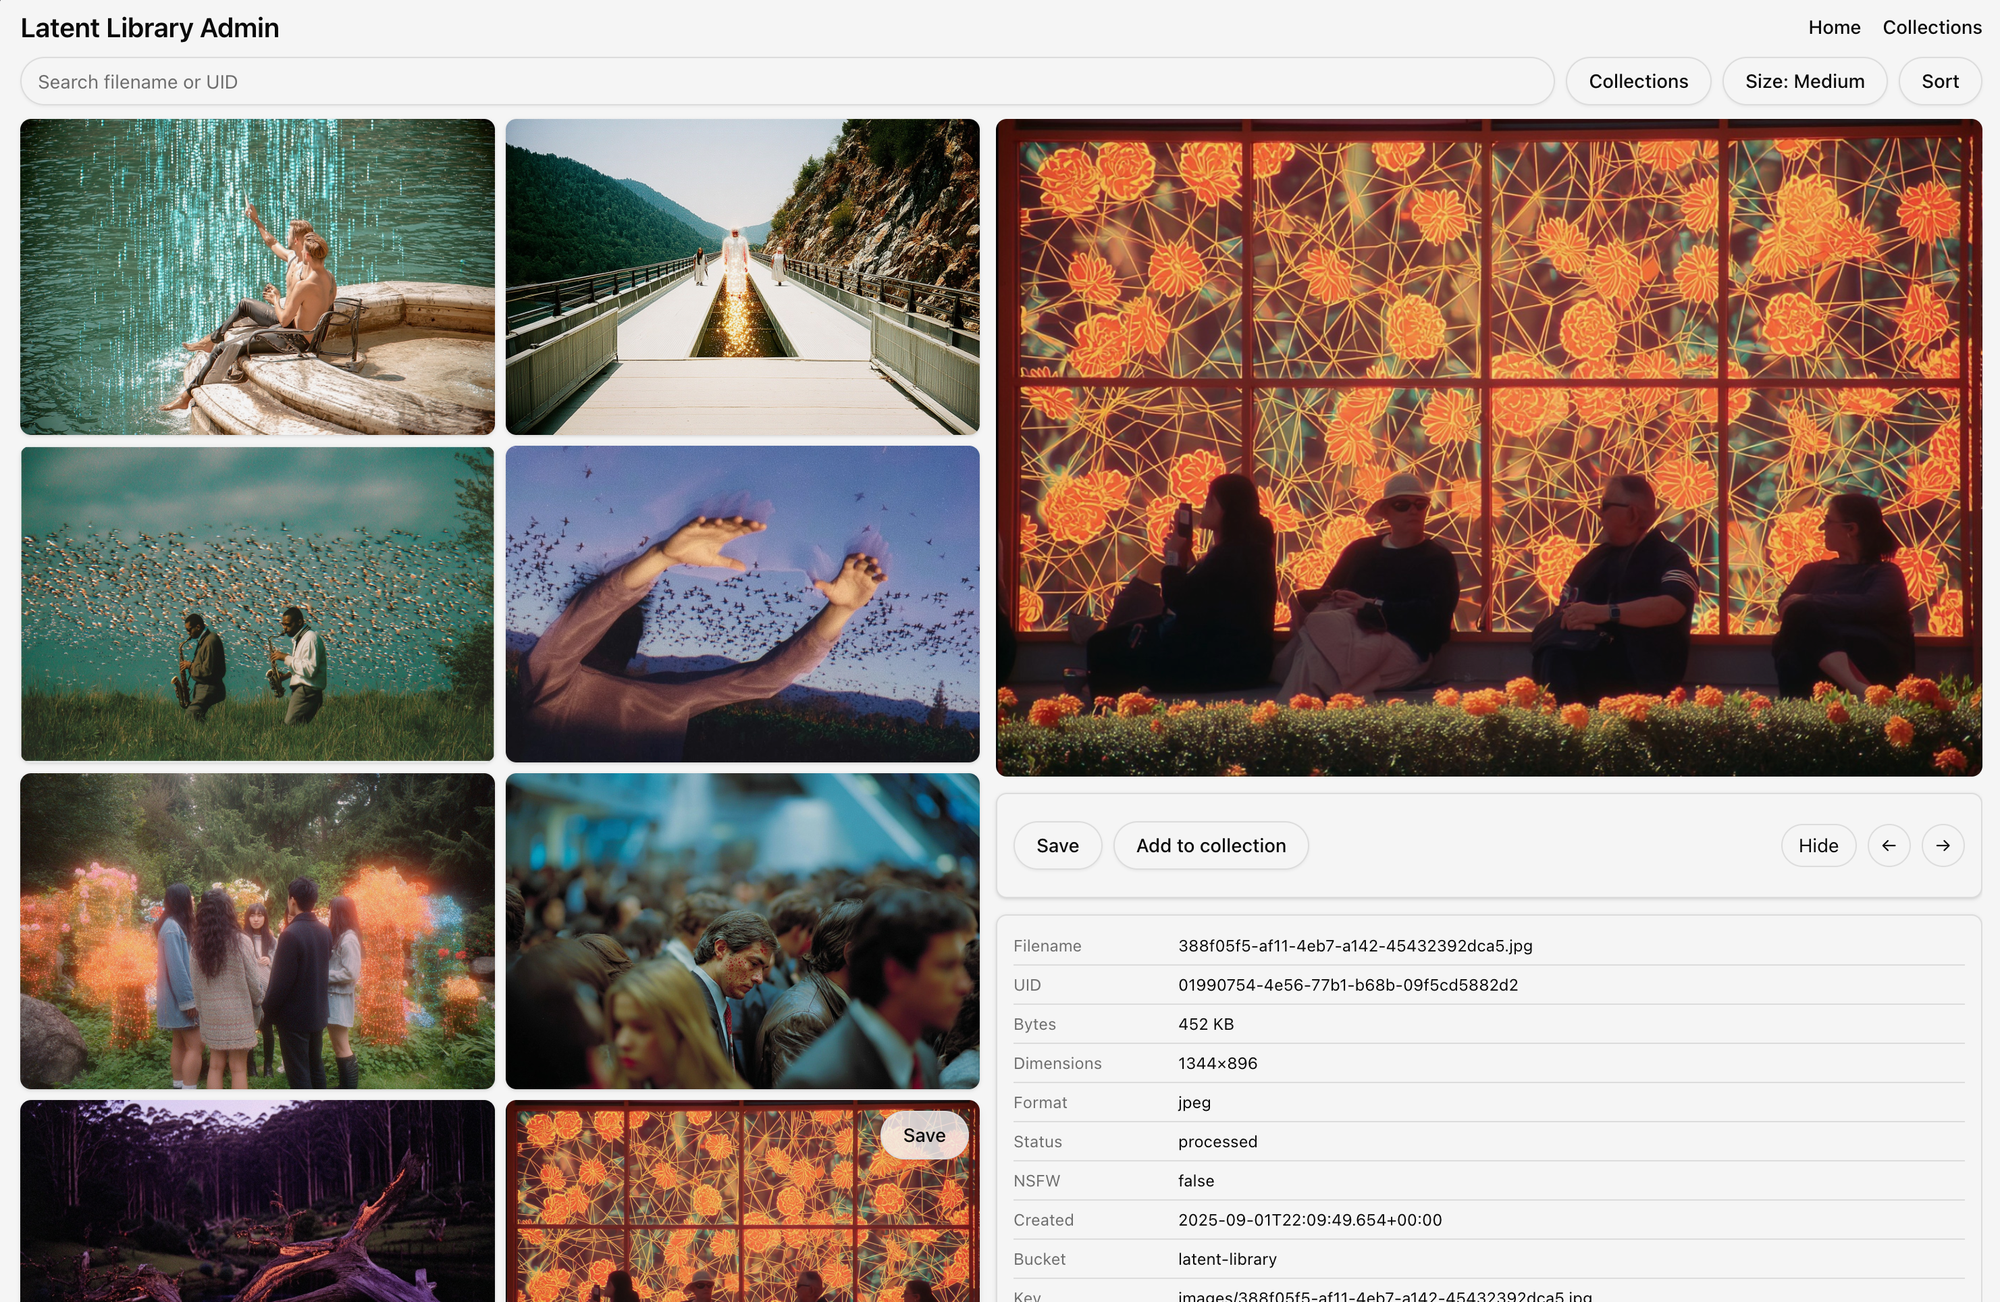The height and width of the screenshot is (1302, 2000).
Task: Open the bridge walkway thumbnail
Action: 742,277
